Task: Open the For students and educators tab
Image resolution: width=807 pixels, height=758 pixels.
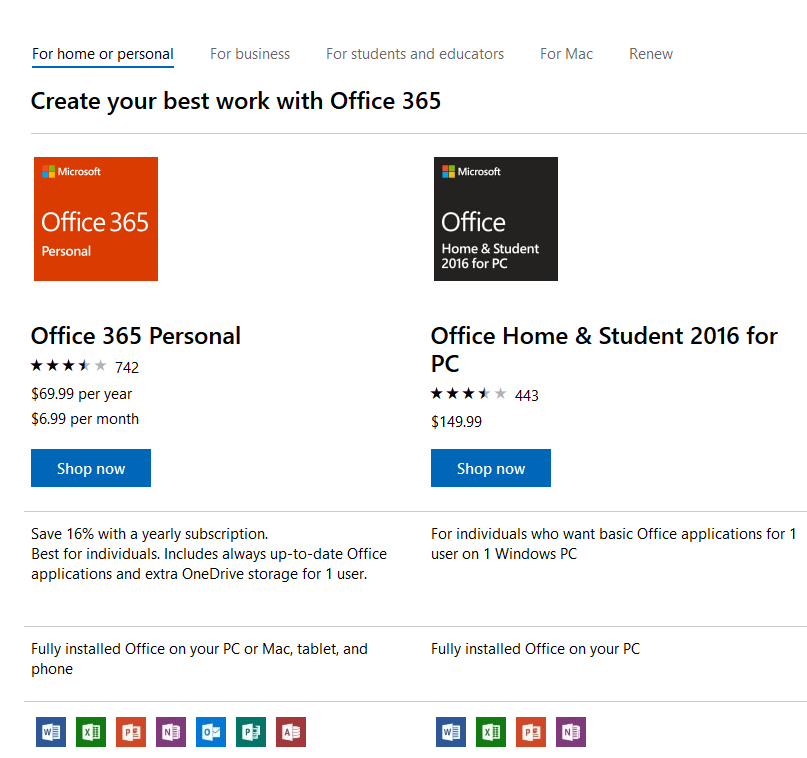Action: (x=415, y=54)
